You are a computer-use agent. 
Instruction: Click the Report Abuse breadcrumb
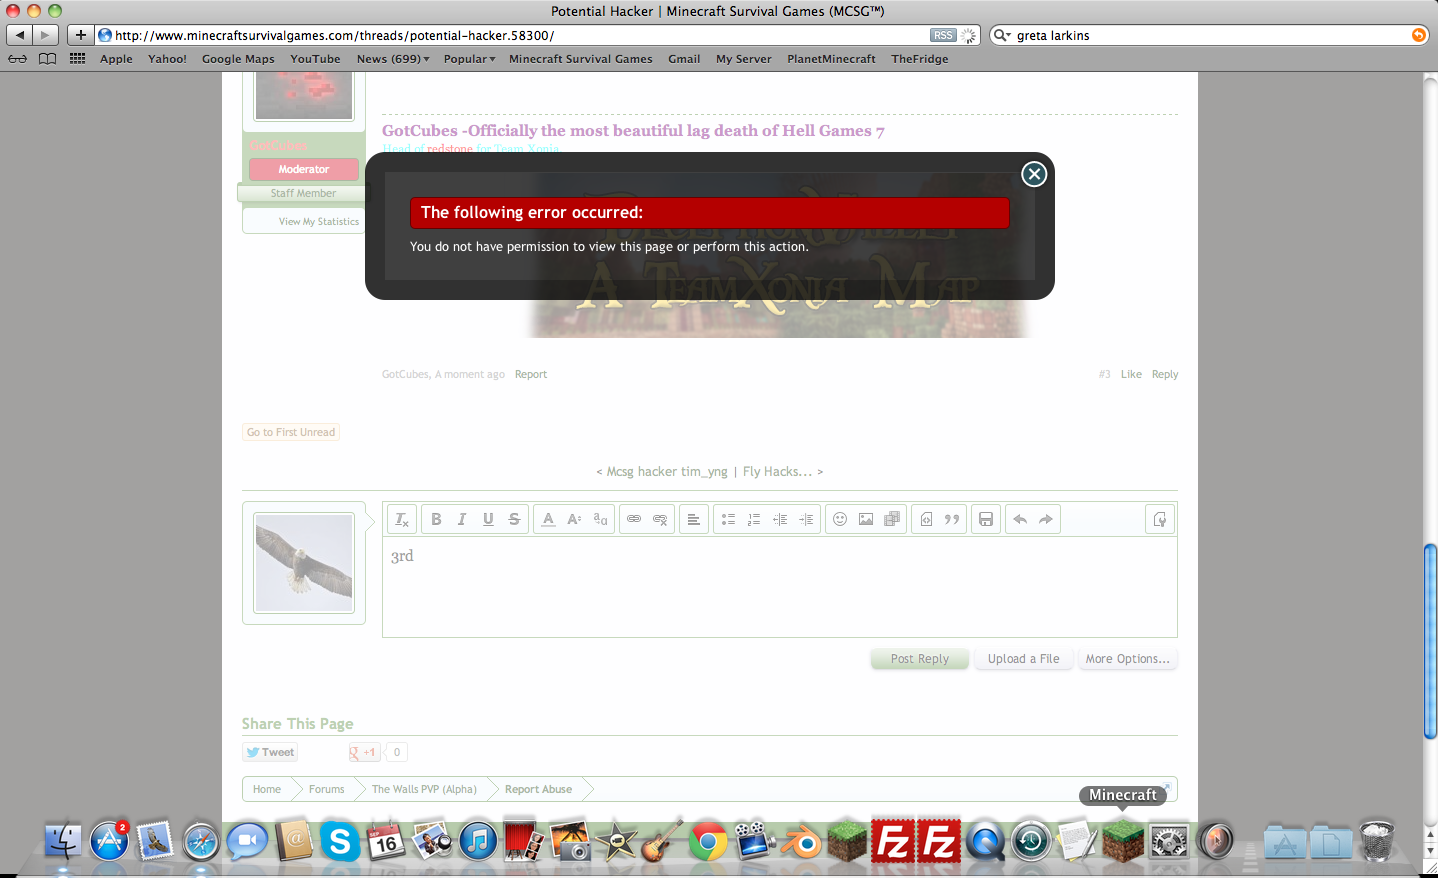point(538,789)
